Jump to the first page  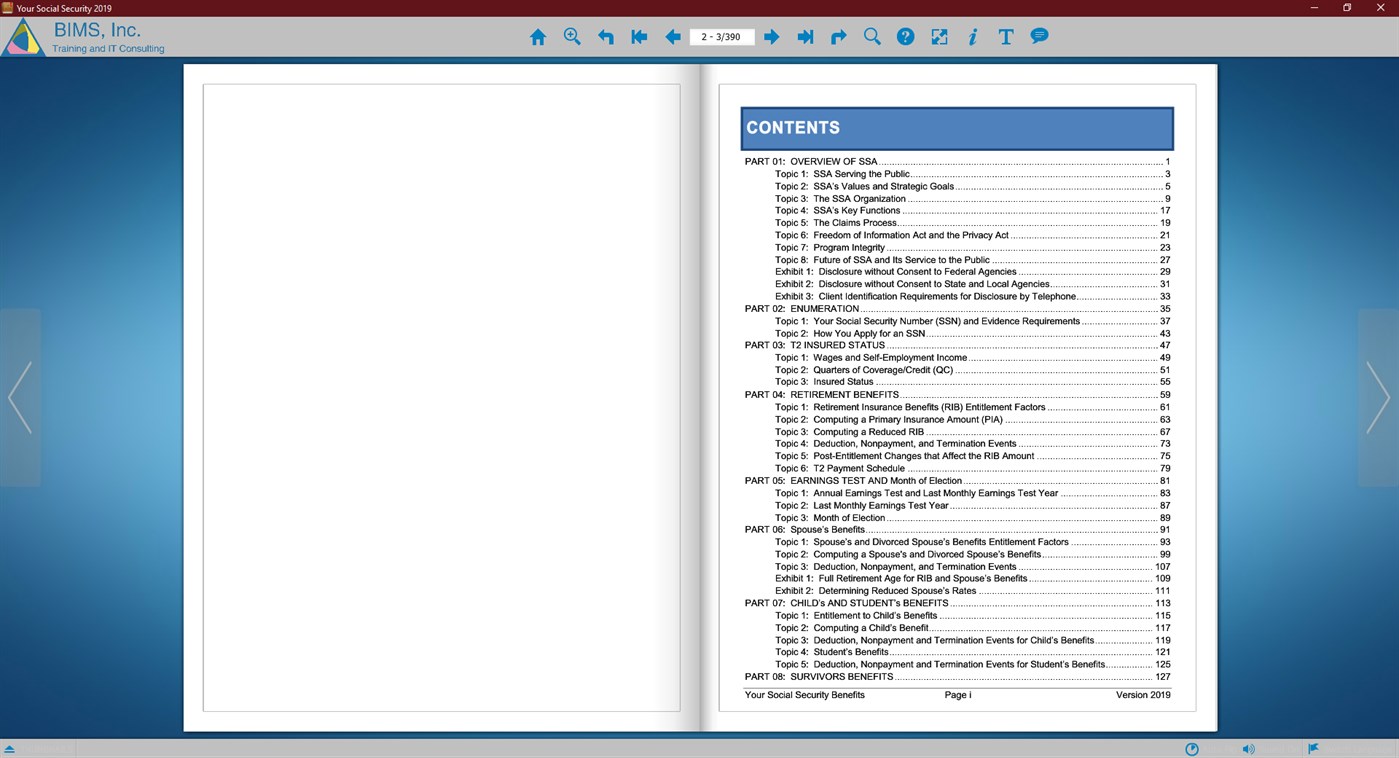(x=639, y=37)
